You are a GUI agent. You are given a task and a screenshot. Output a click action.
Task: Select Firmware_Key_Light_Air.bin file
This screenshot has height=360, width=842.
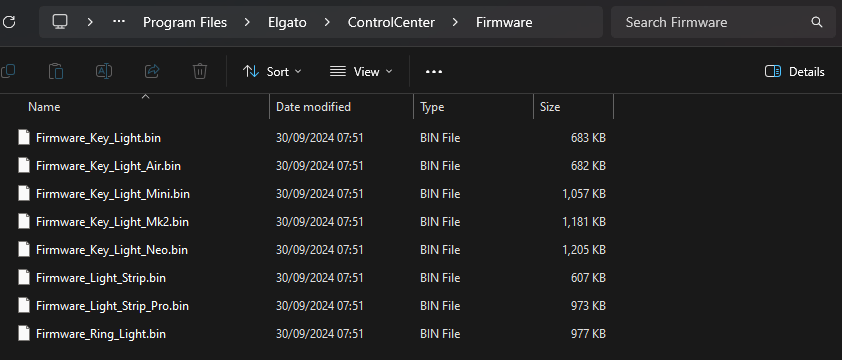click(x=108, y=166)
